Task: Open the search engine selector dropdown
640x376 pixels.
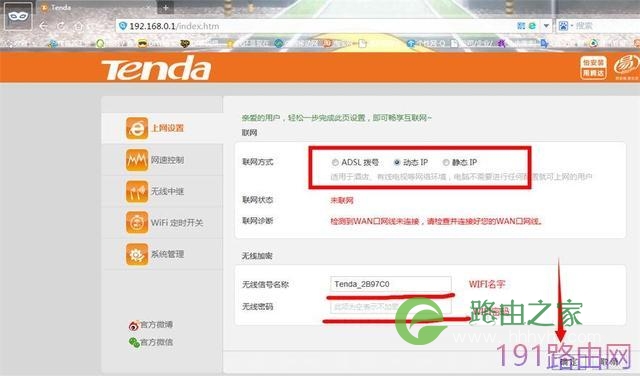Action: click(x=566, y=26)
